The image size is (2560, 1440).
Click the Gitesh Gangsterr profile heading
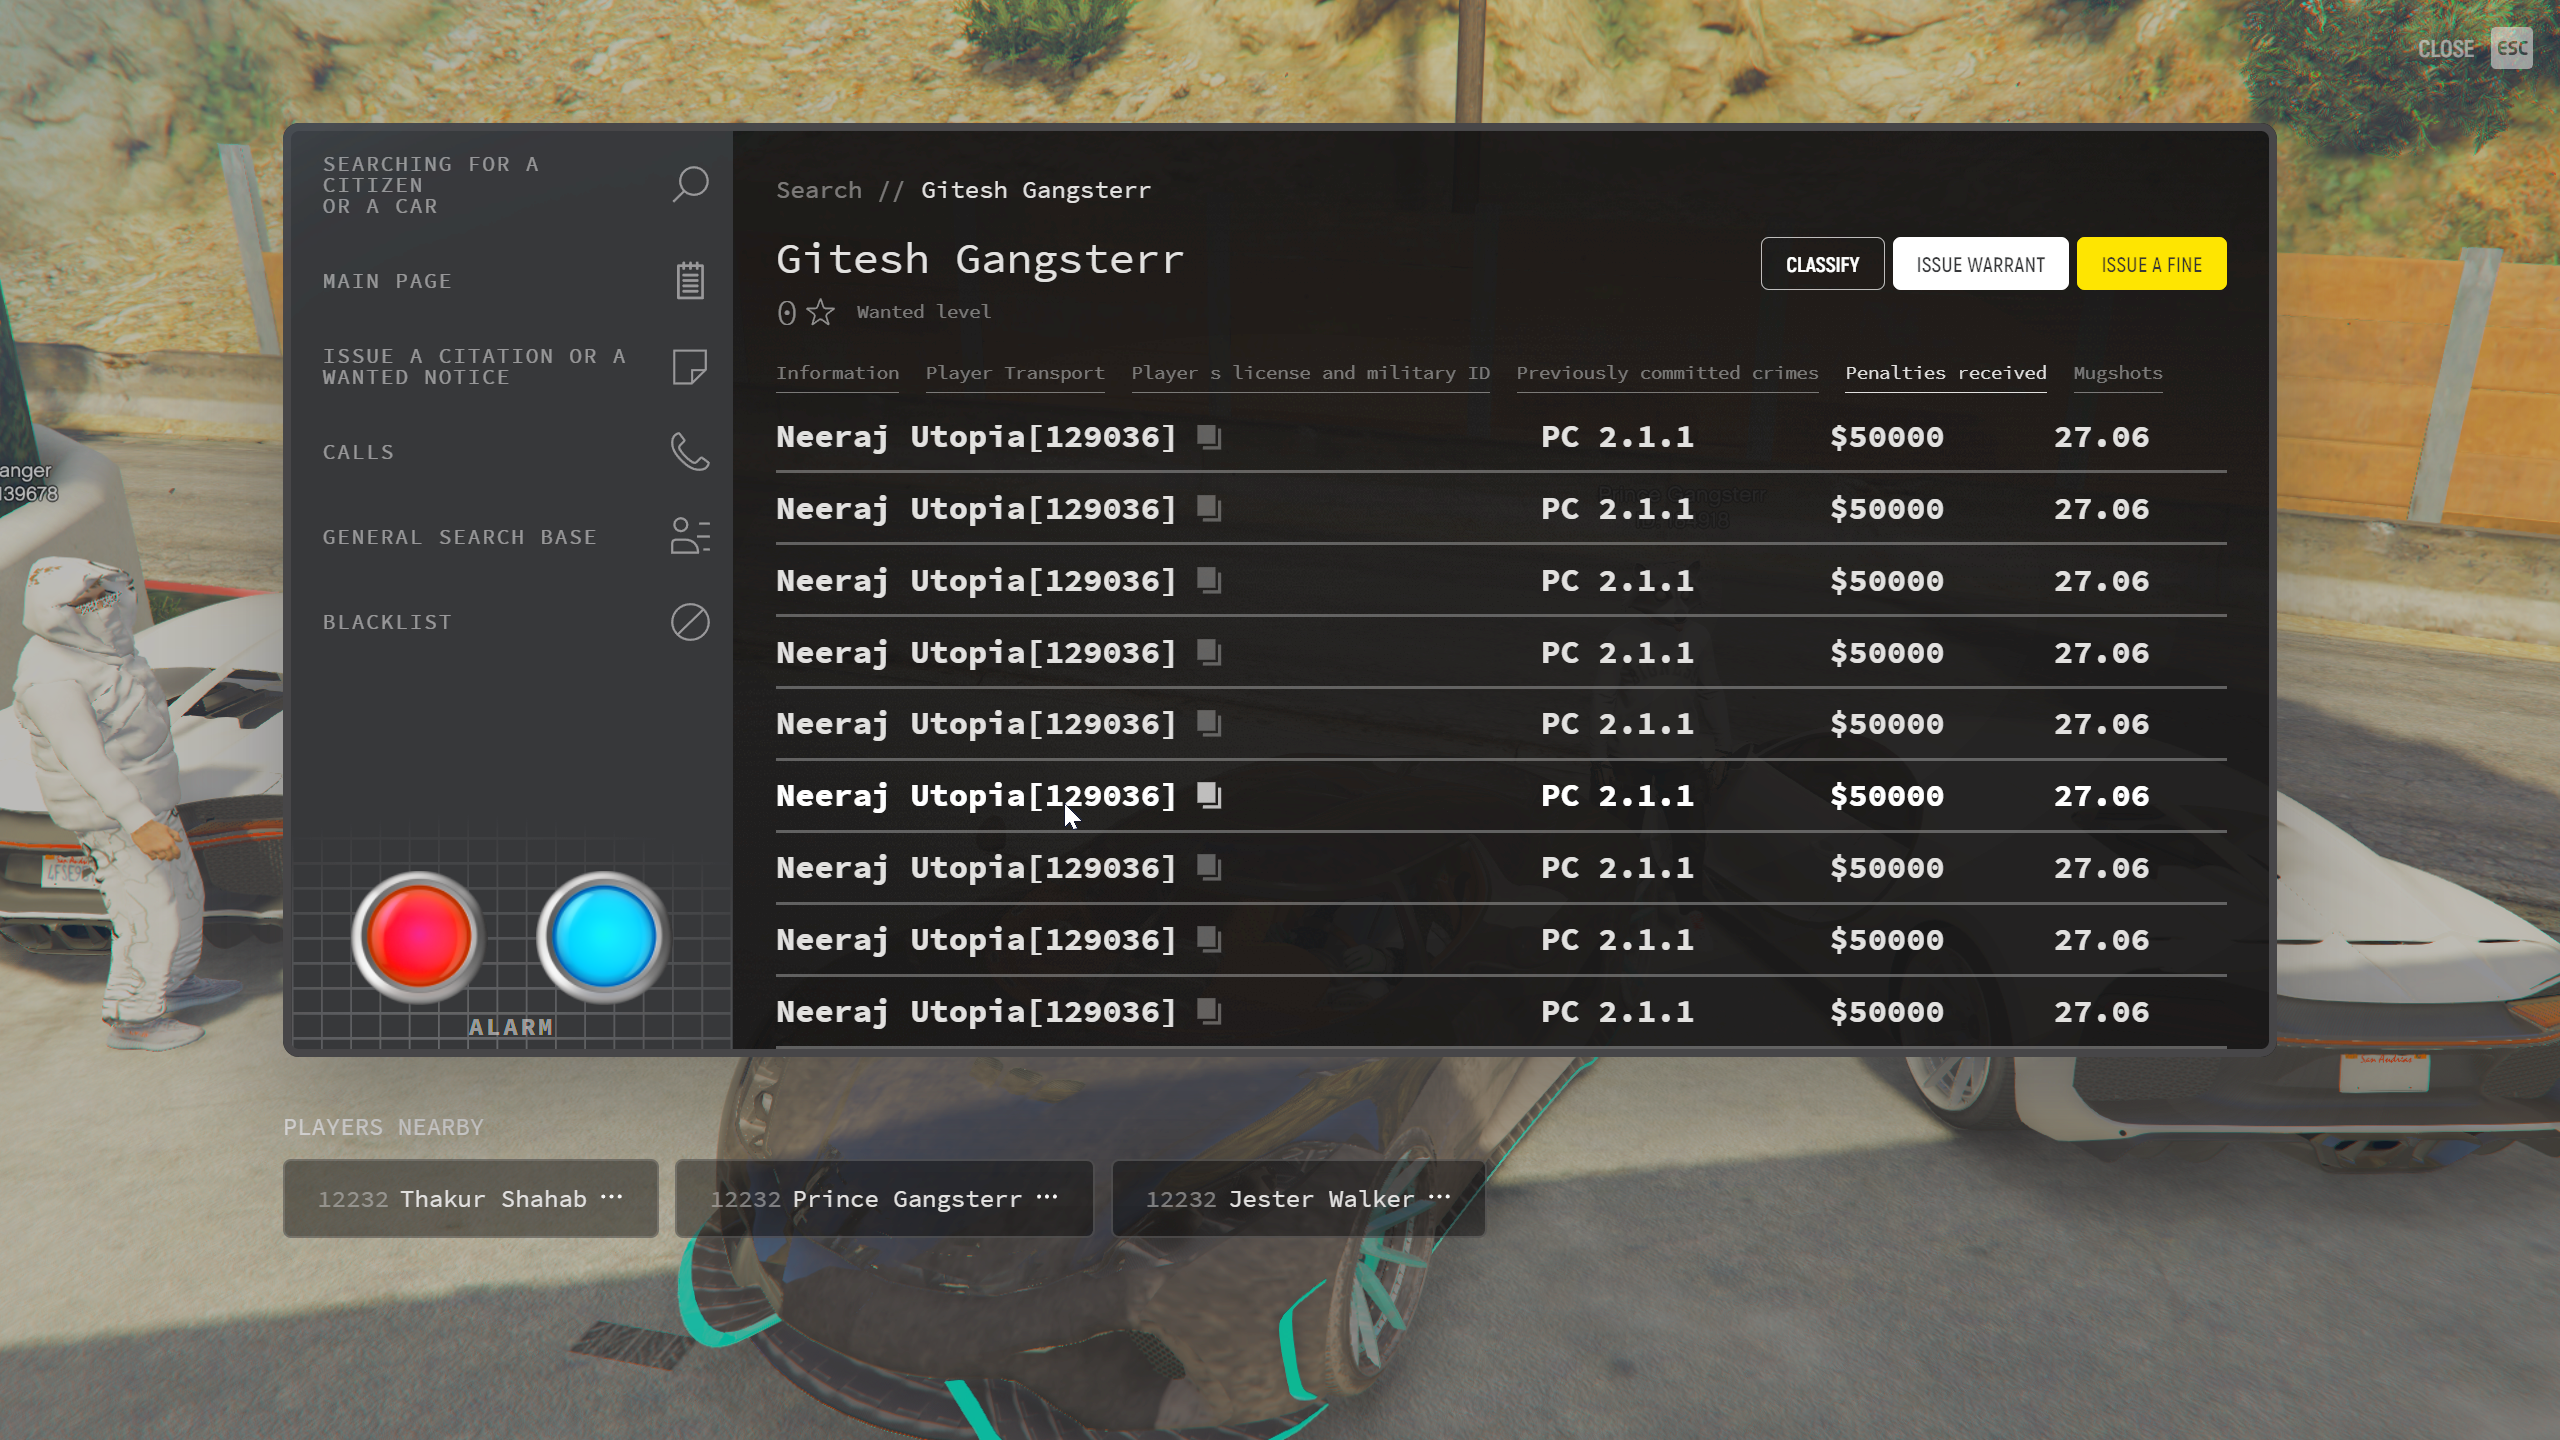980,260
